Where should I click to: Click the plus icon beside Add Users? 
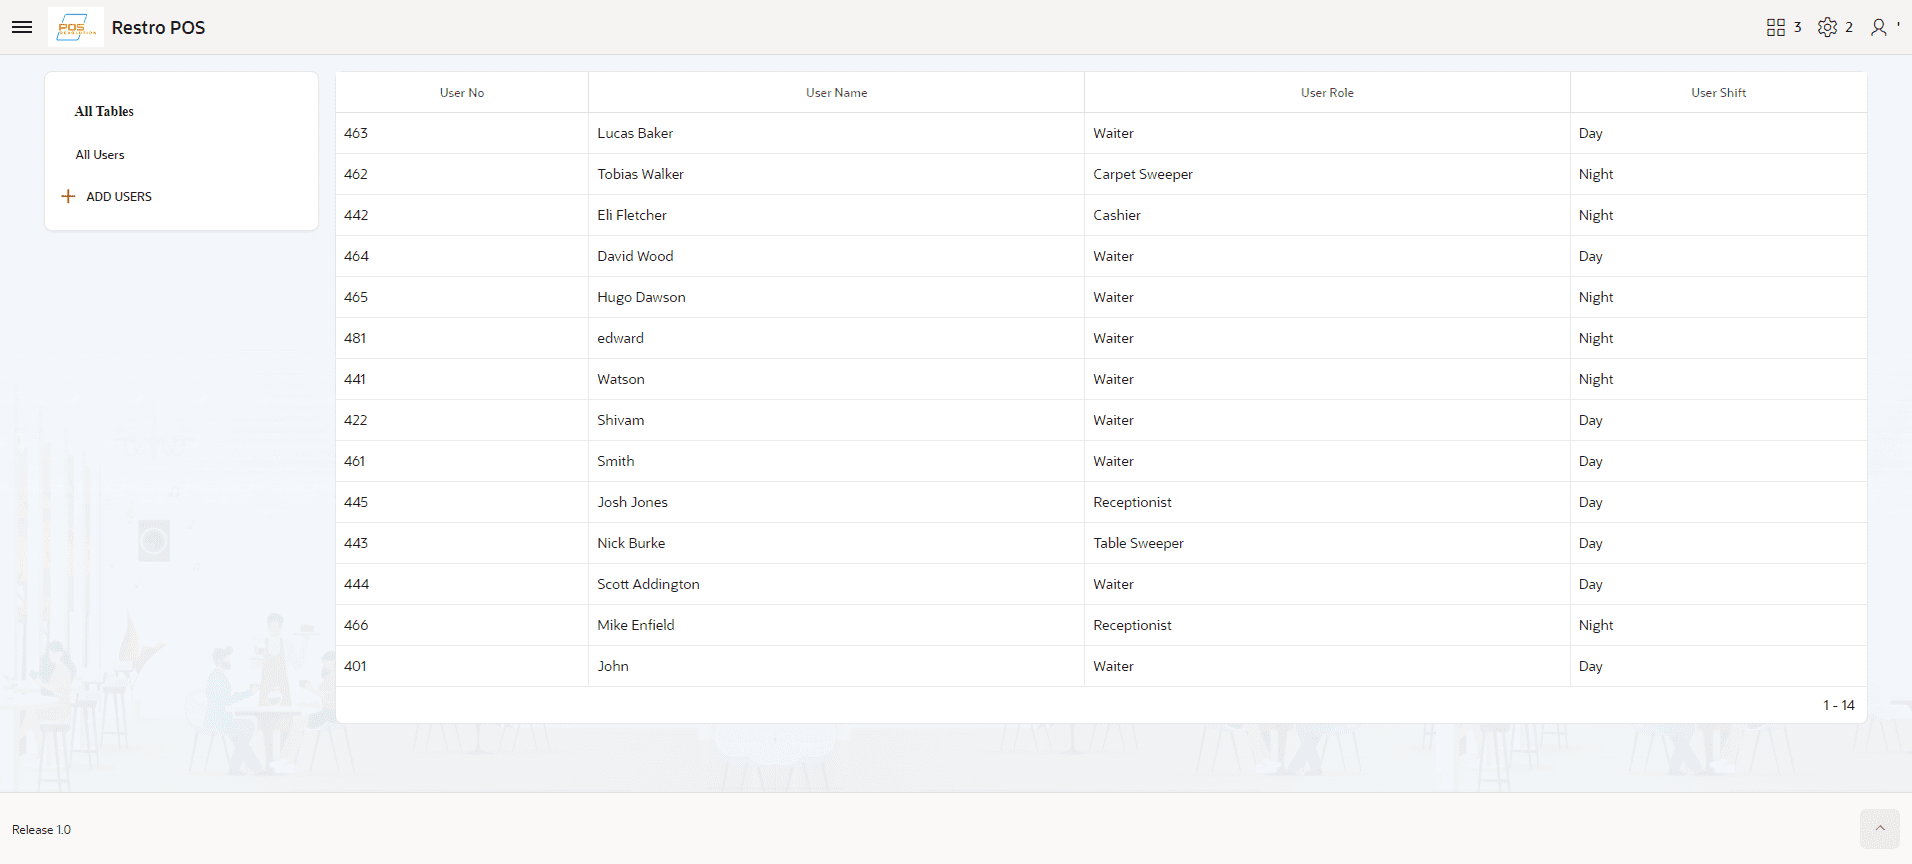click(68, 196)
